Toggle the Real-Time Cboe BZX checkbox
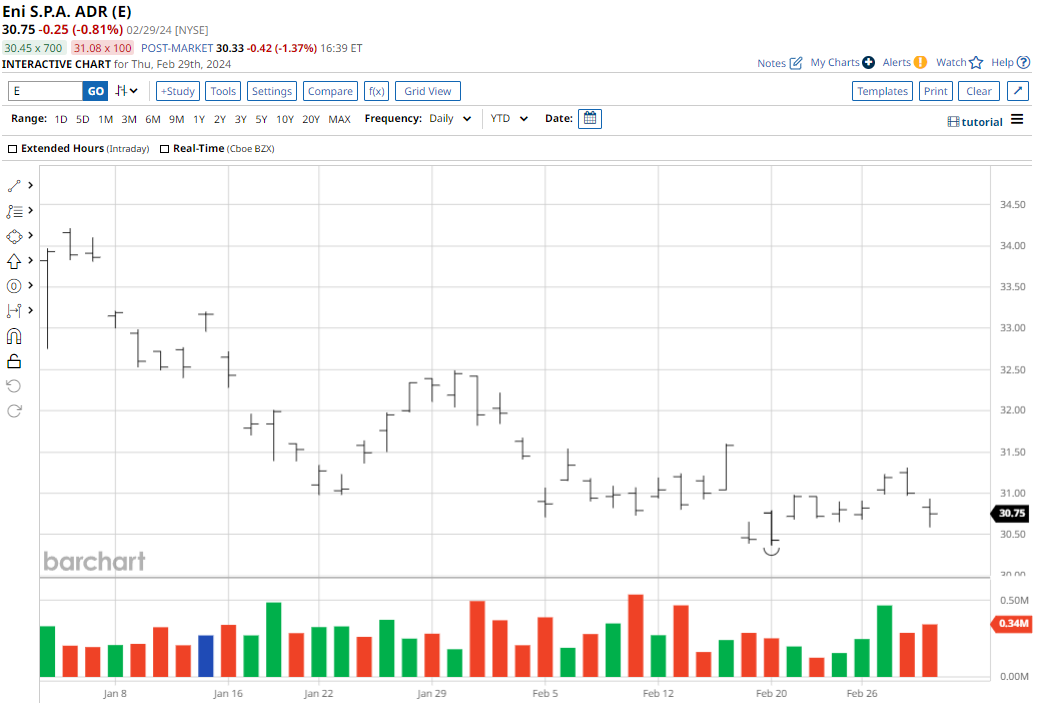1044x707 pixels. (x=165, y=148)
